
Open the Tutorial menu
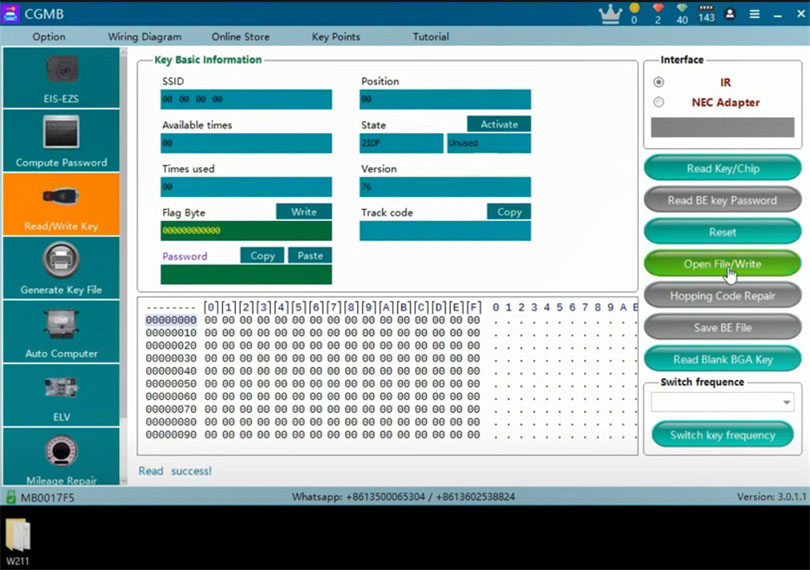[431, 37]
